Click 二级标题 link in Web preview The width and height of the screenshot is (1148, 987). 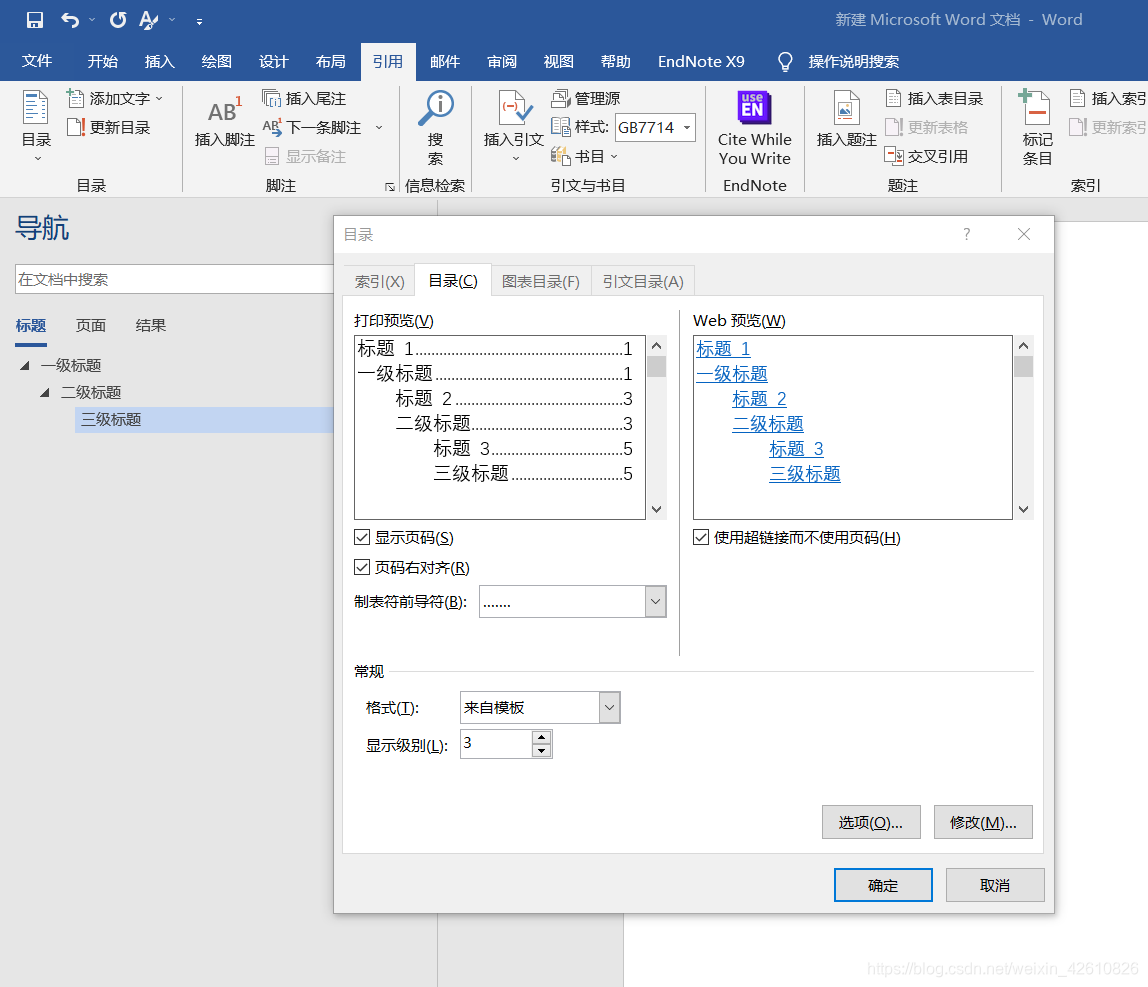point(767,423)
